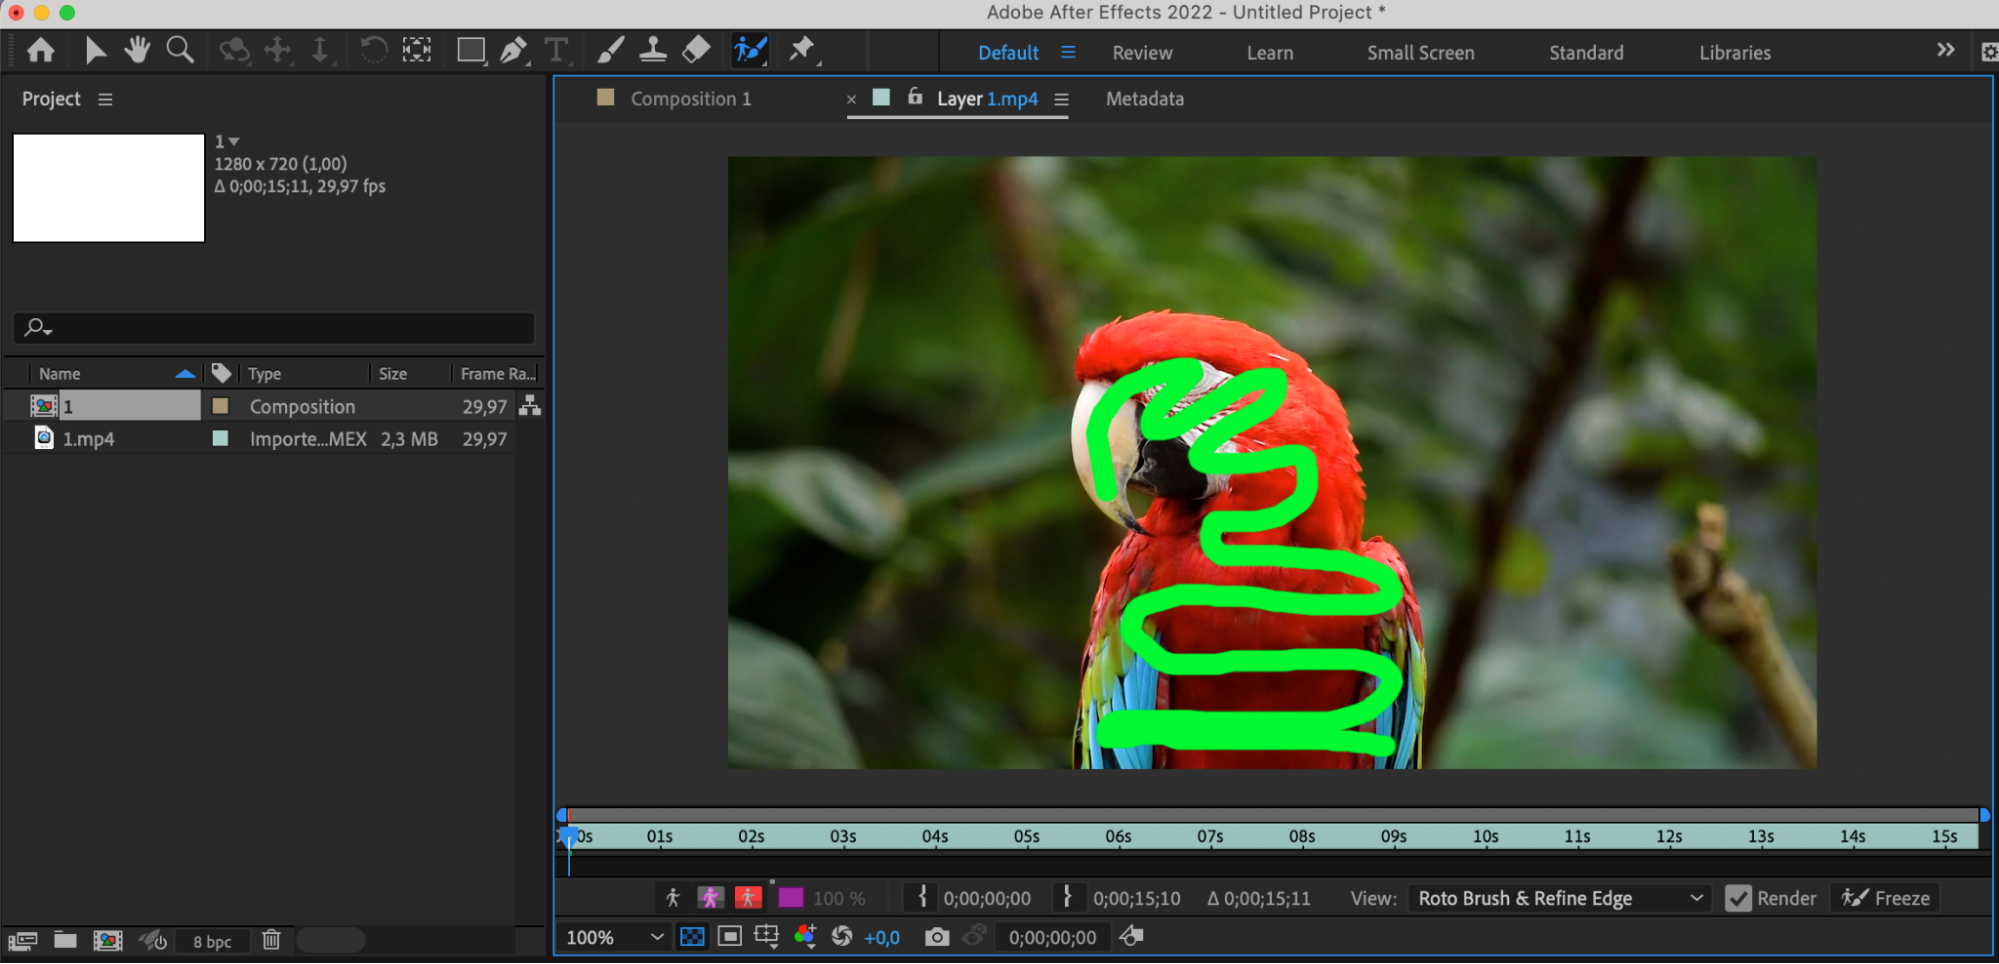Select the Horizontal Type tool
The image size is (1999, 964).
(556, 50)
